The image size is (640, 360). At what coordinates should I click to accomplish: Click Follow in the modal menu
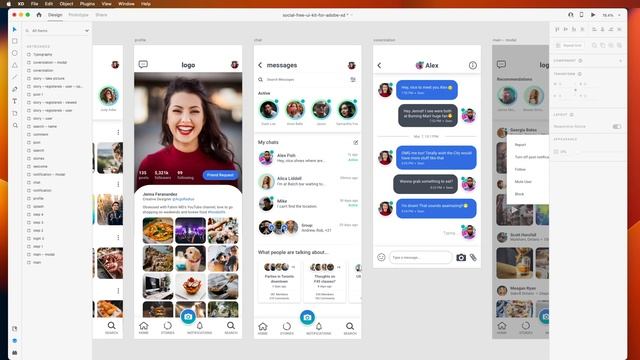pos(520,169)
